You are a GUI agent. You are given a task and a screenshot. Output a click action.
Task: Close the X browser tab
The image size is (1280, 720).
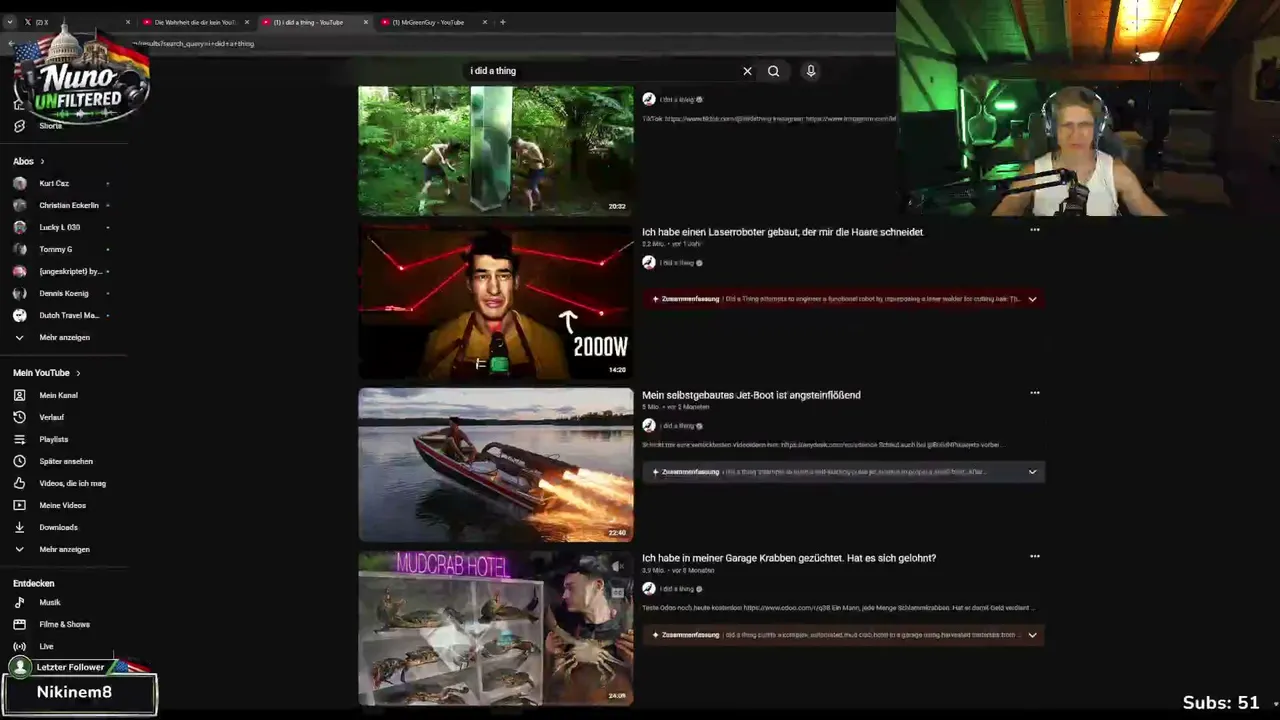pyautogui.click(x=128, y=22)
